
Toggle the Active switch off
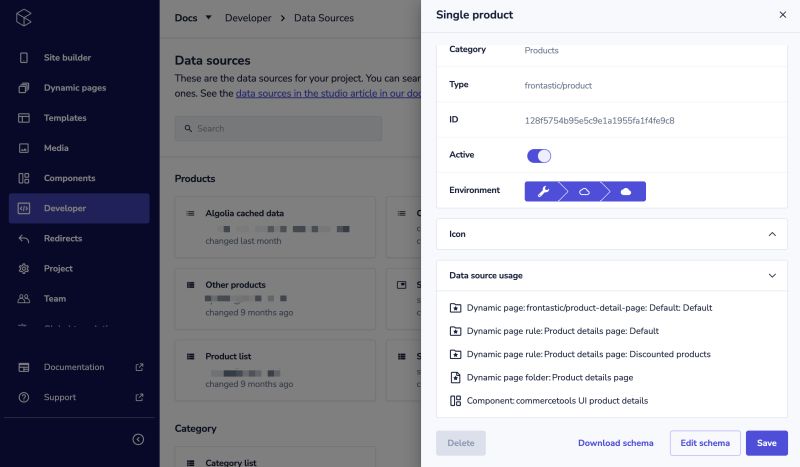coord(539,156)
